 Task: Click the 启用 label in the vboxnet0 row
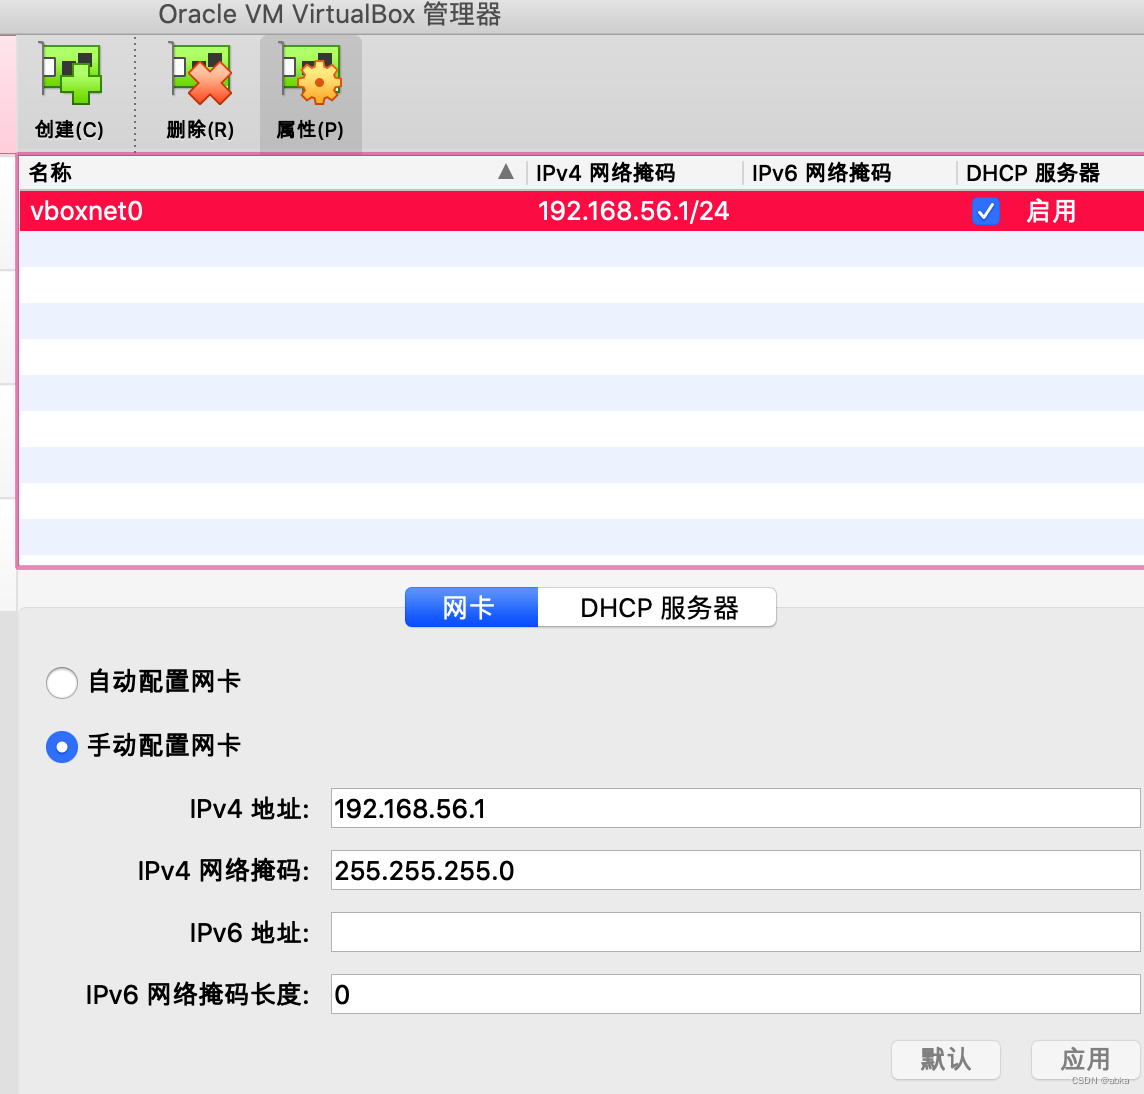coord(1051,212)
